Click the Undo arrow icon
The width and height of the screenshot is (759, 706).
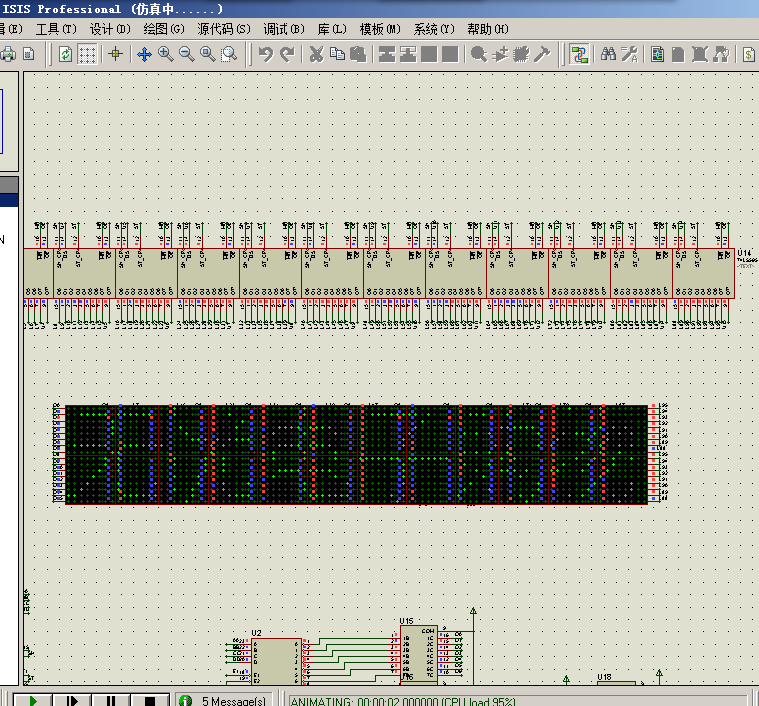[266, 54]
